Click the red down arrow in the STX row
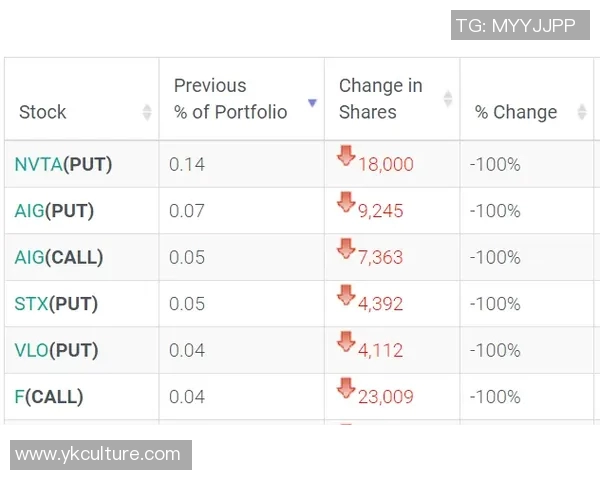Image resolution: width=600 pixels, height=480 pixels. click(x=347, y=295)
